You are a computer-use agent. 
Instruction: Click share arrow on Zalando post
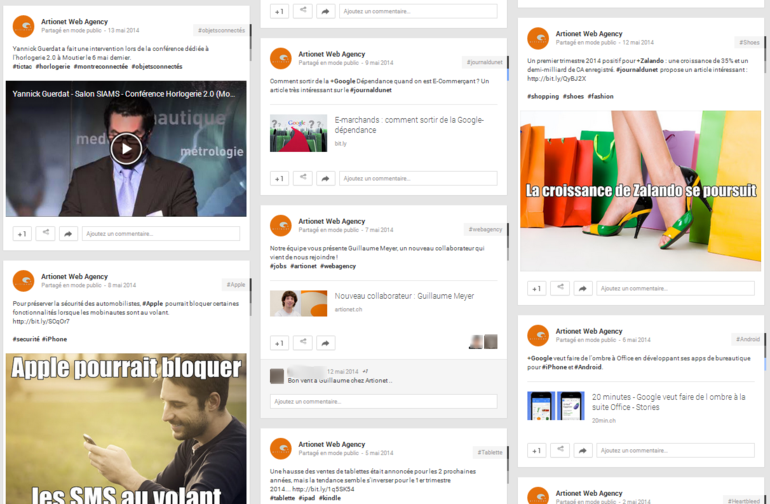[x=583, y=288]
